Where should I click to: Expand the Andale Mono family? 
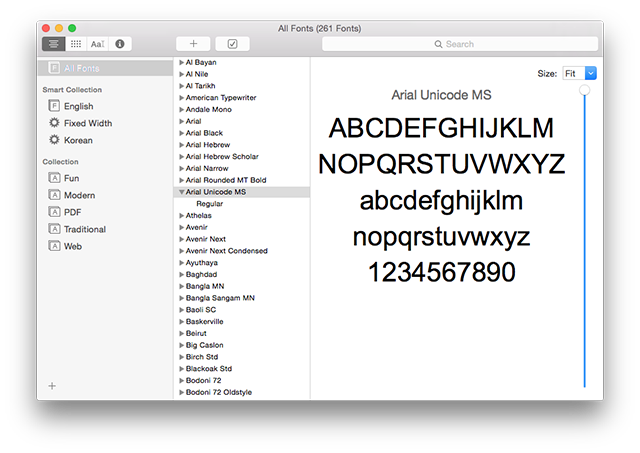181,109
